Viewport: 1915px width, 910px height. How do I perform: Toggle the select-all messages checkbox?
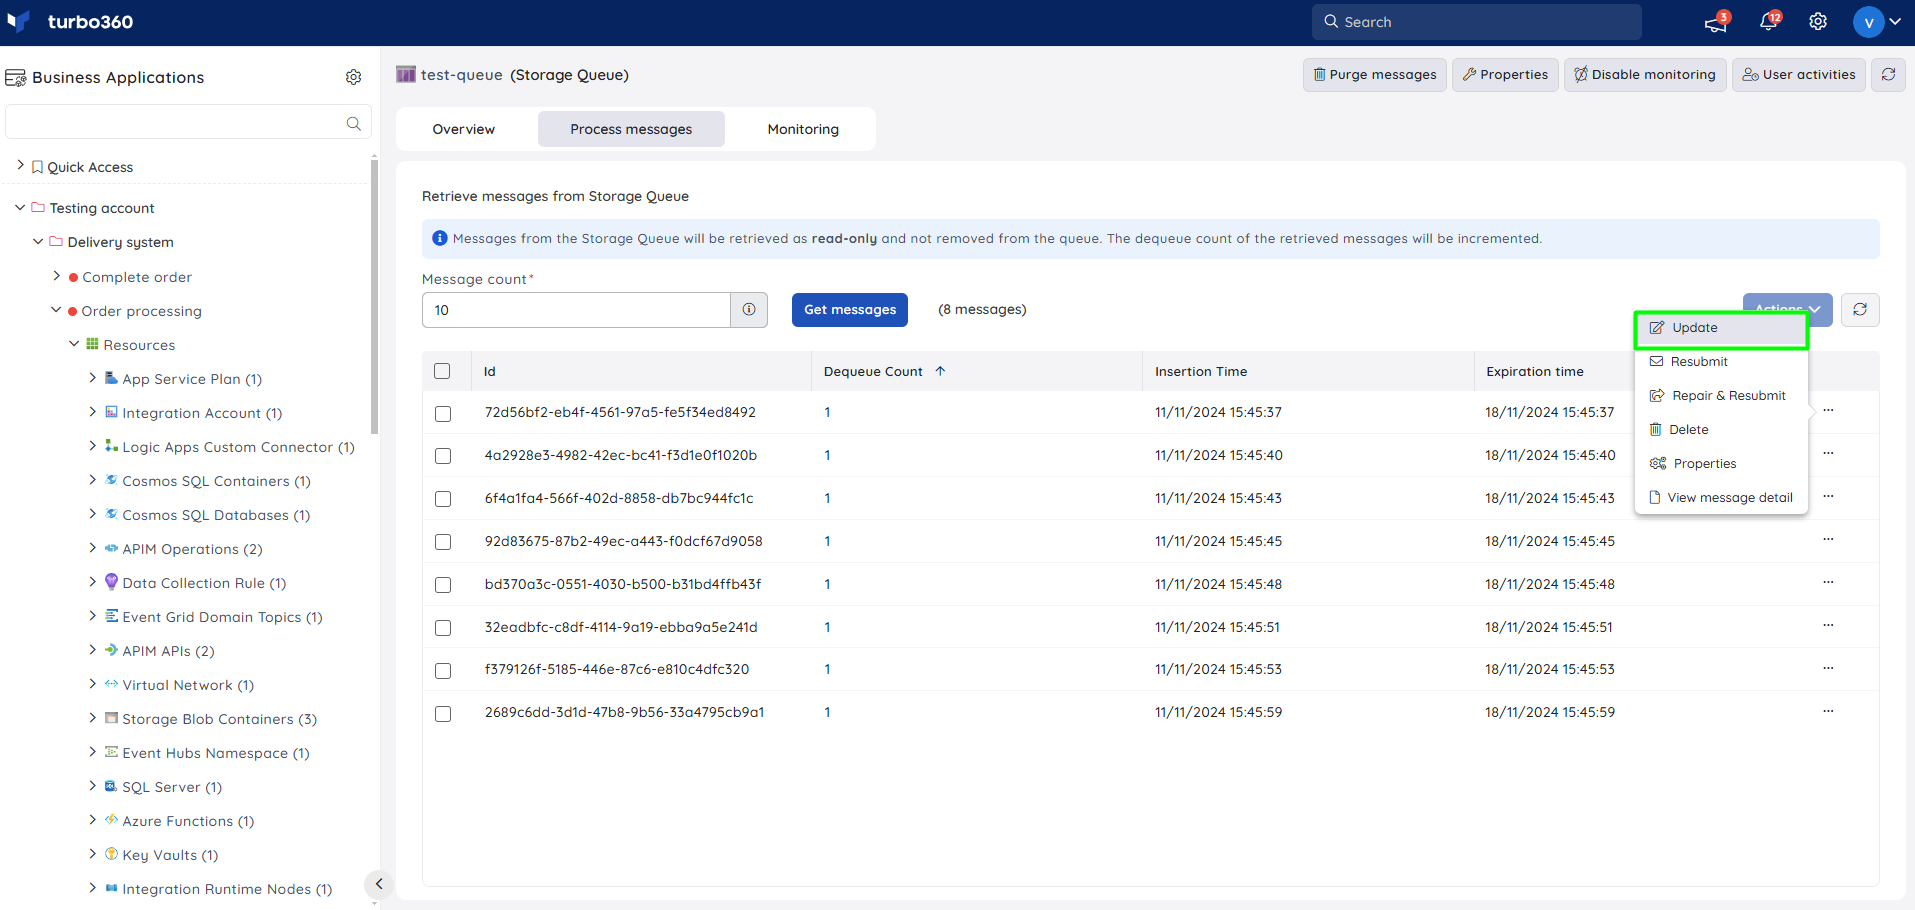tap(442, 371)
